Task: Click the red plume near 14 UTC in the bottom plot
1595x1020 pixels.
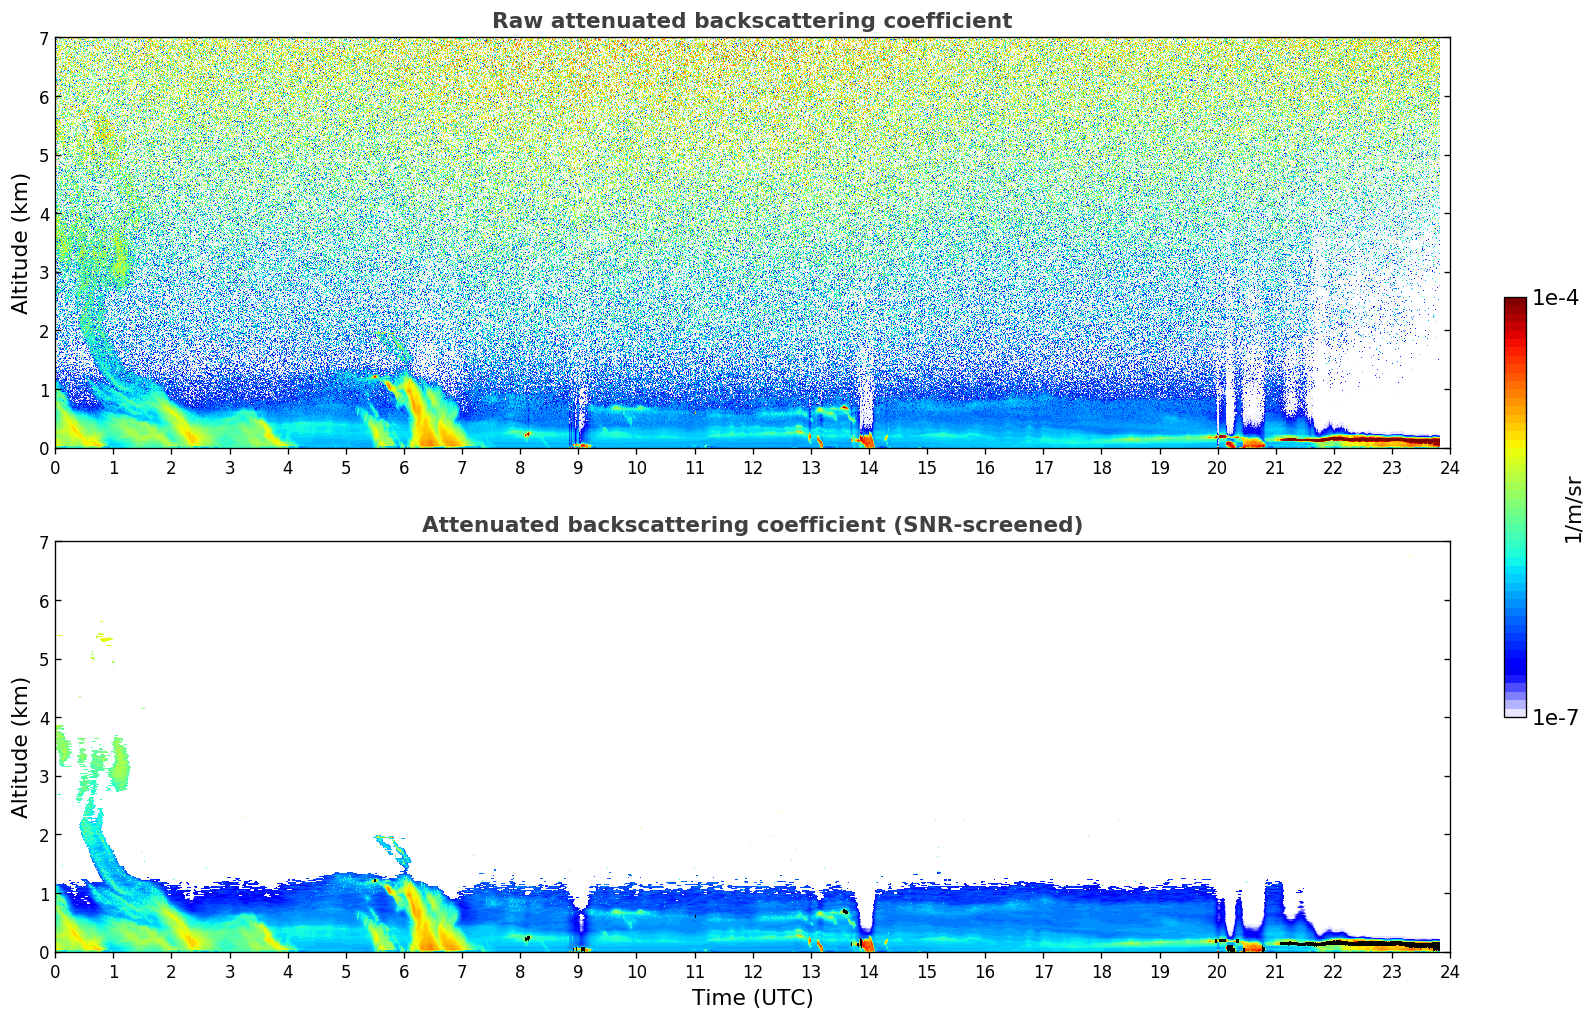Action: (867, 943)
